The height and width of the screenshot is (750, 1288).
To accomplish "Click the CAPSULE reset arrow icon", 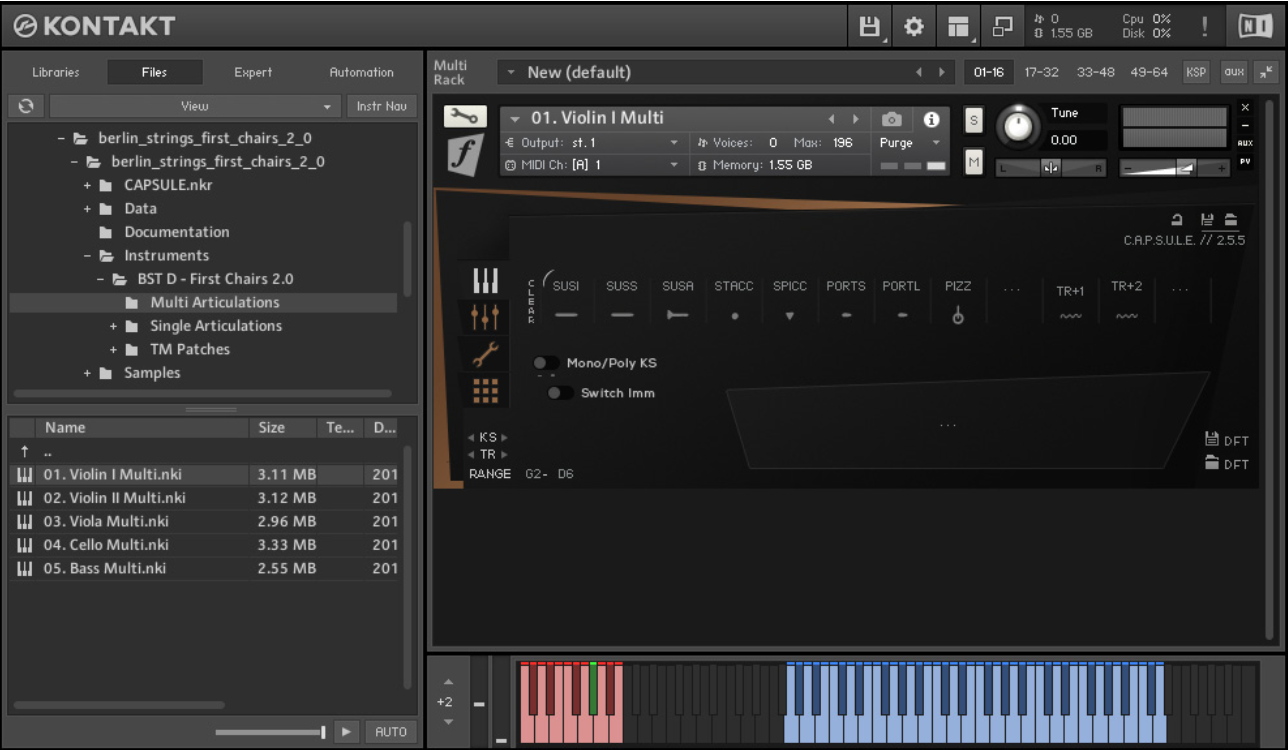I will point(1178,220).
